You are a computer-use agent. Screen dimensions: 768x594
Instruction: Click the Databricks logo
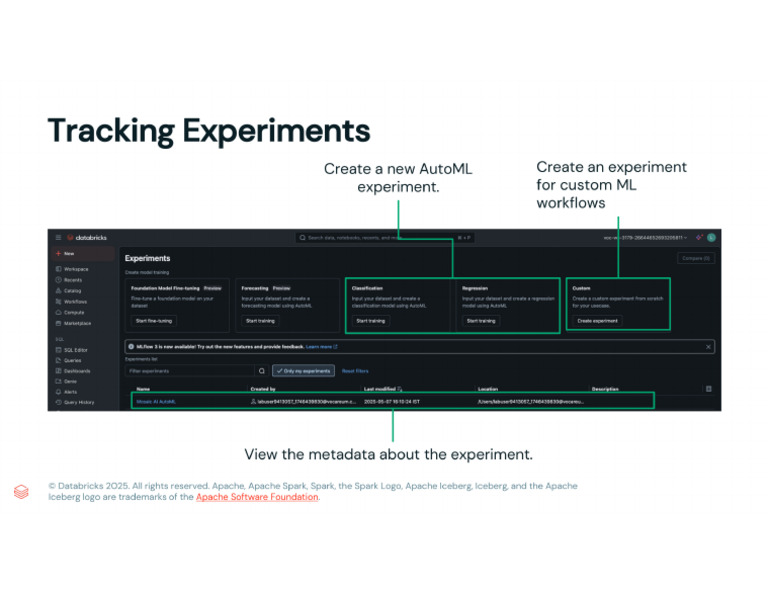click(x=87, y=238)
